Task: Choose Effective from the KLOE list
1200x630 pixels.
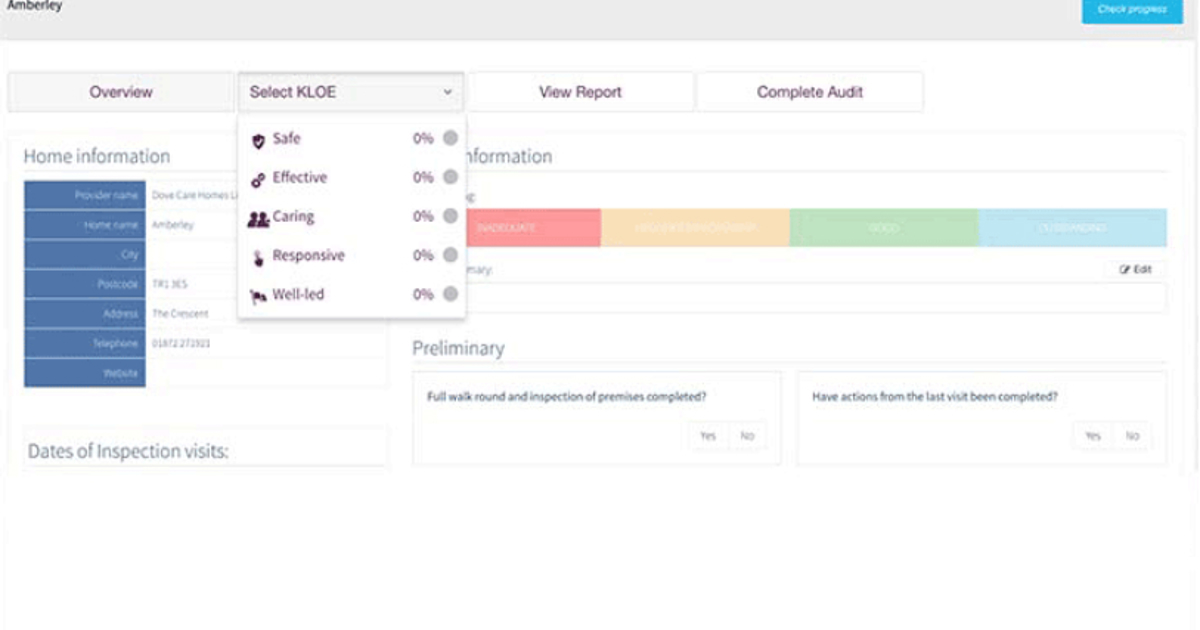Action: coord(299,178)
